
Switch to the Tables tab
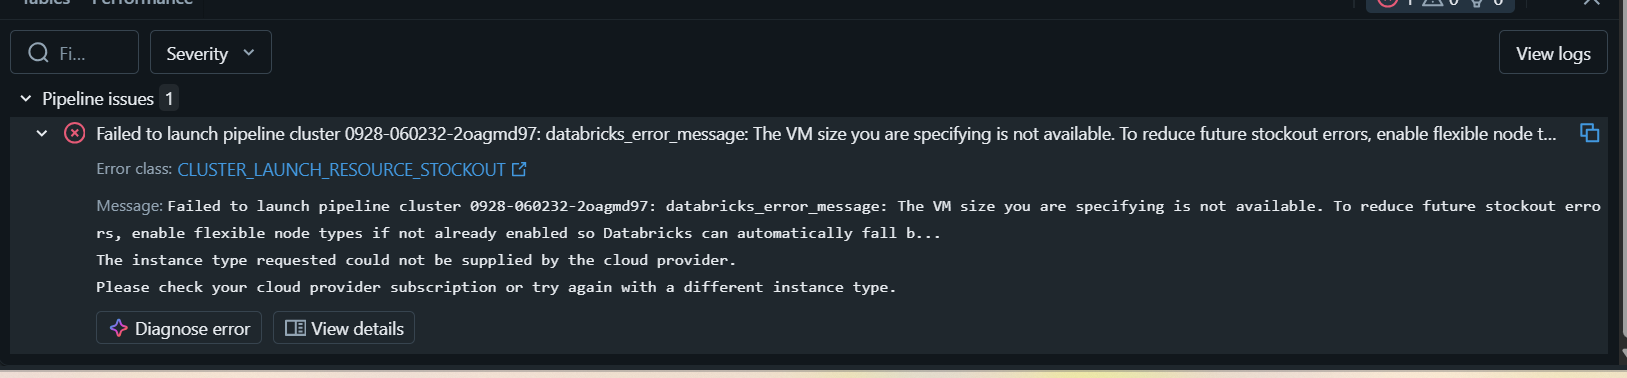[46, 3]
